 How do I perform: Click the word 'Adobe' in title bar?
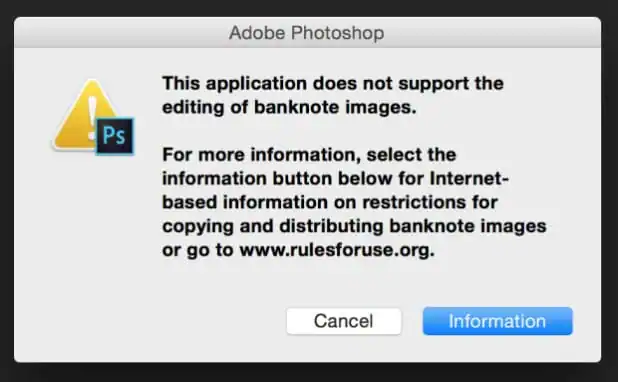[257, 33]
